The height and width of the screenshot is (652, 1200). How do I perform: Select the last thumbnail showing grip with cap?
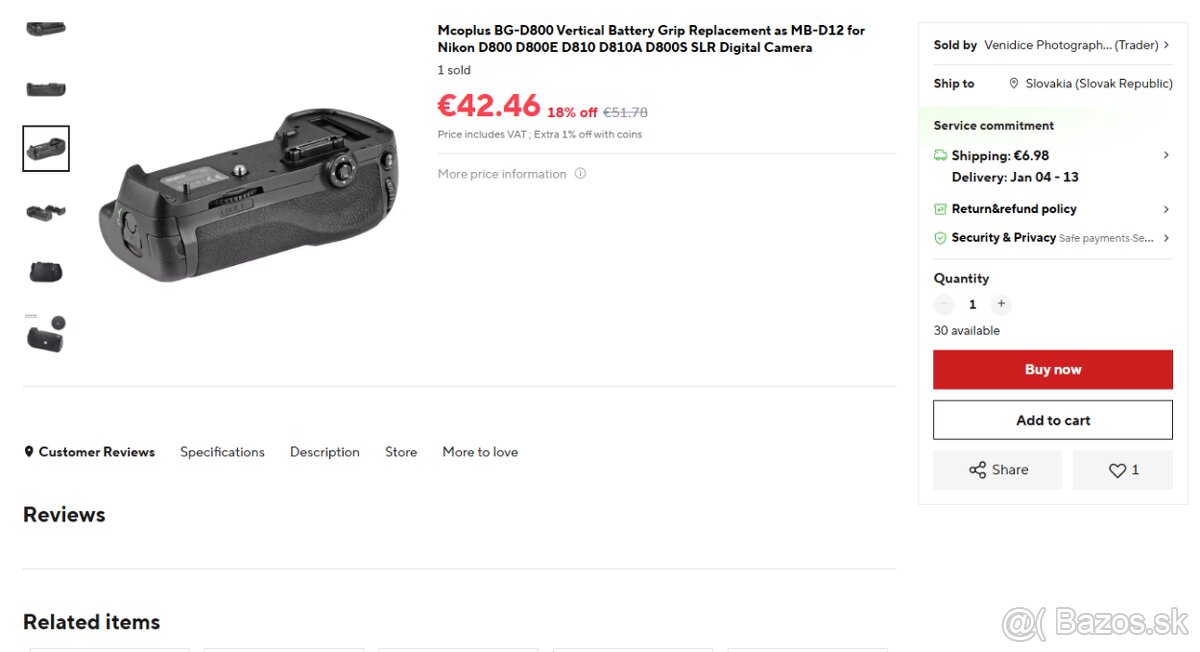[x=46, y=334]
